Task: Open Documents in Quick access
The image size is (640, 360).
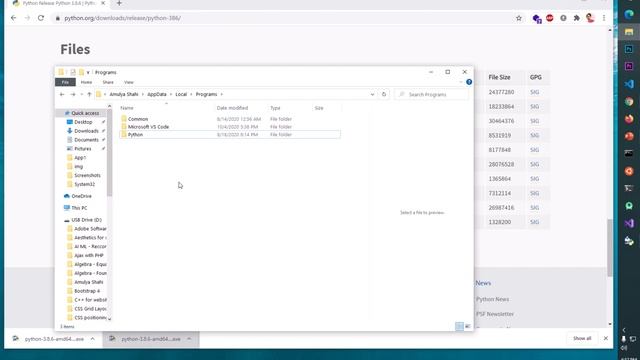Action: tap(86, 140)
